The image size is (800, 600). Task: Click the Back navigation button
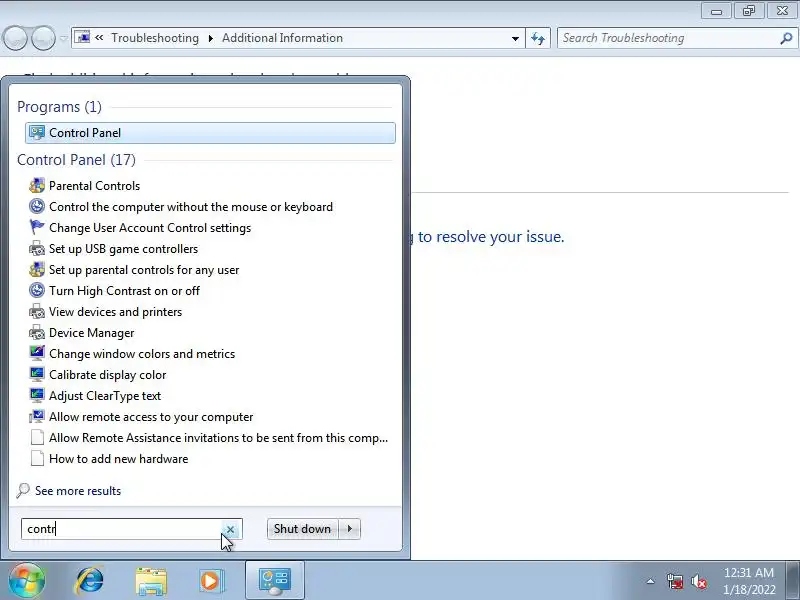[x=15, y=38]
